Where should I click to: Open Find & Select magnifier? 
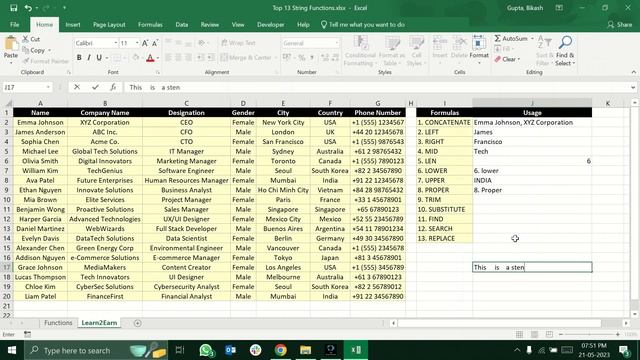point(565,51)
